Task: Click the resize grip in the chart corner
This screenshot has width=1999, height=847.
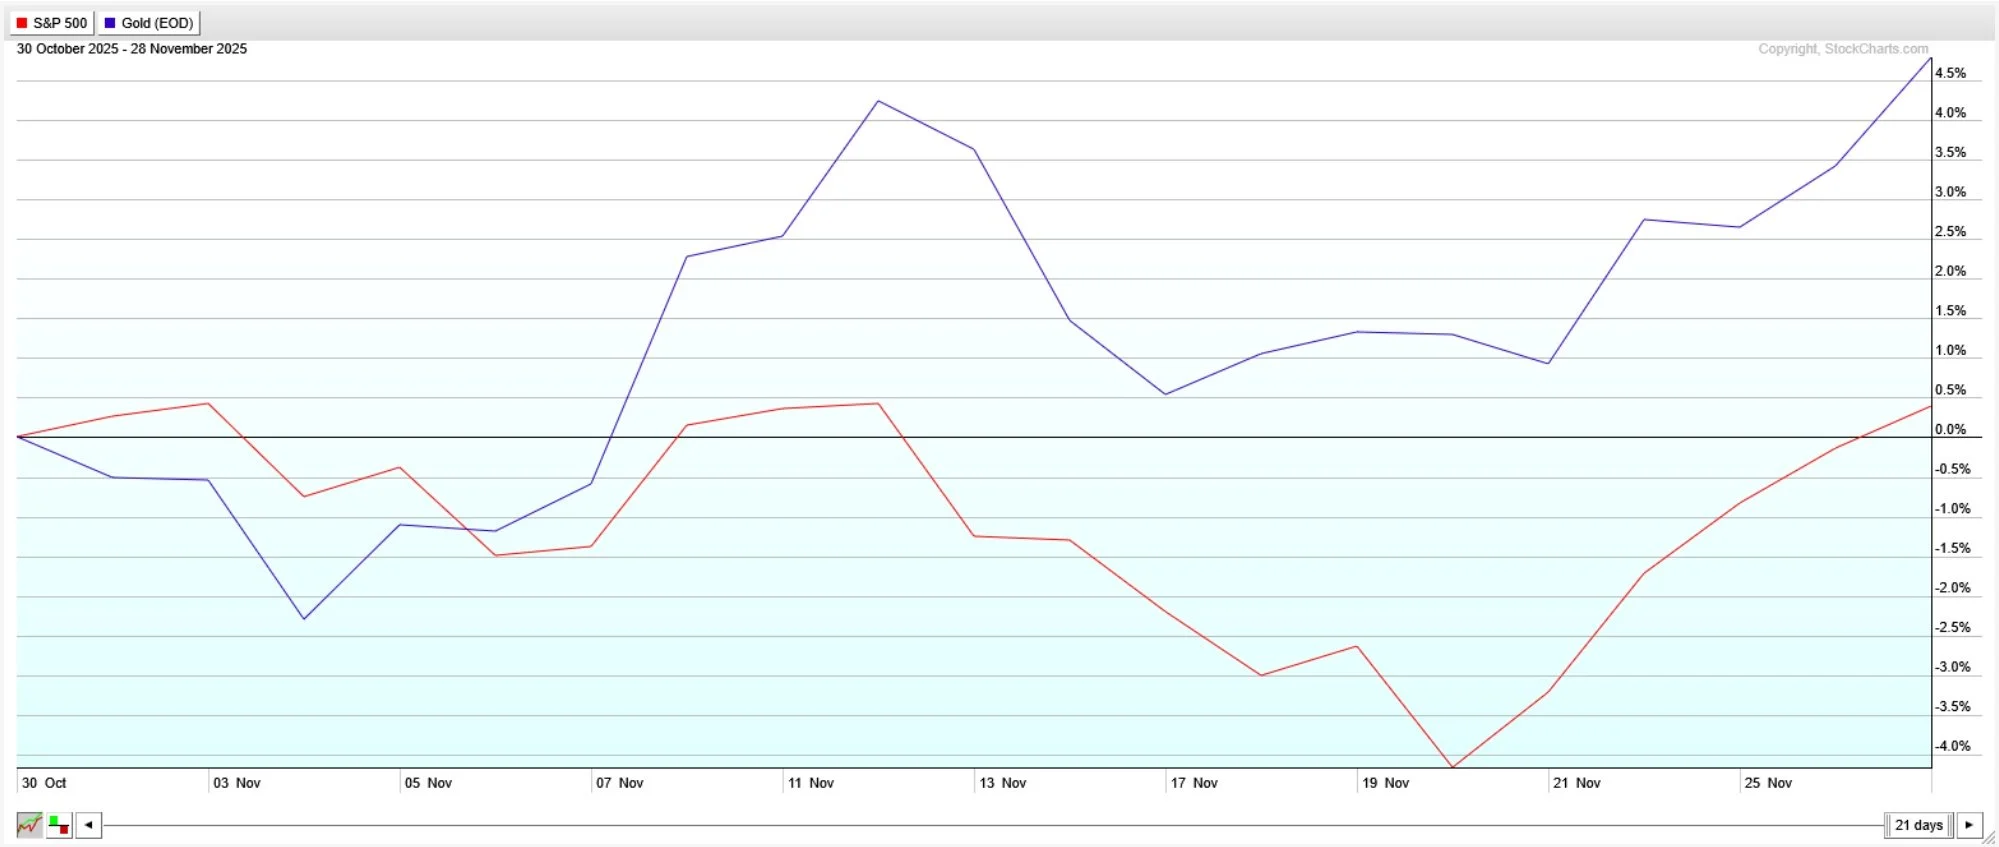Action: click(1990, 838)
